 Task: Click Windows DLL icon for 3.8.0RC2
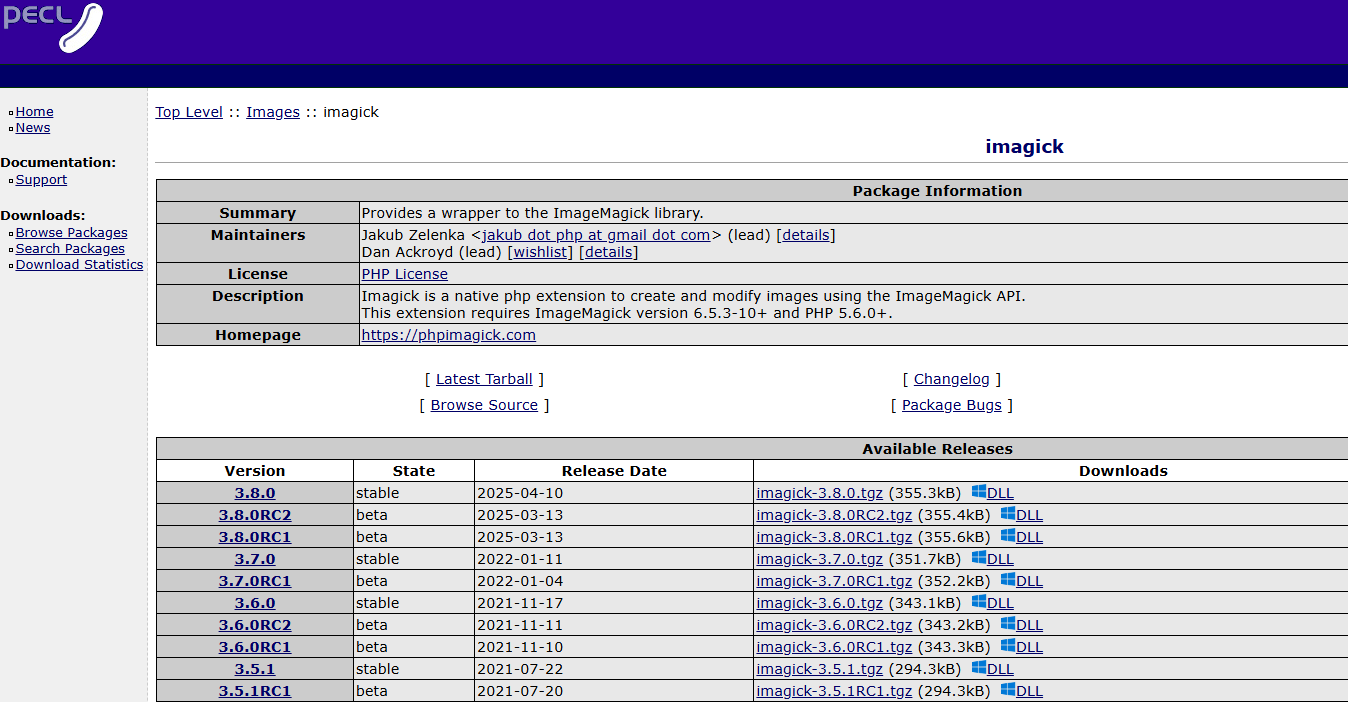(1008, 514)
